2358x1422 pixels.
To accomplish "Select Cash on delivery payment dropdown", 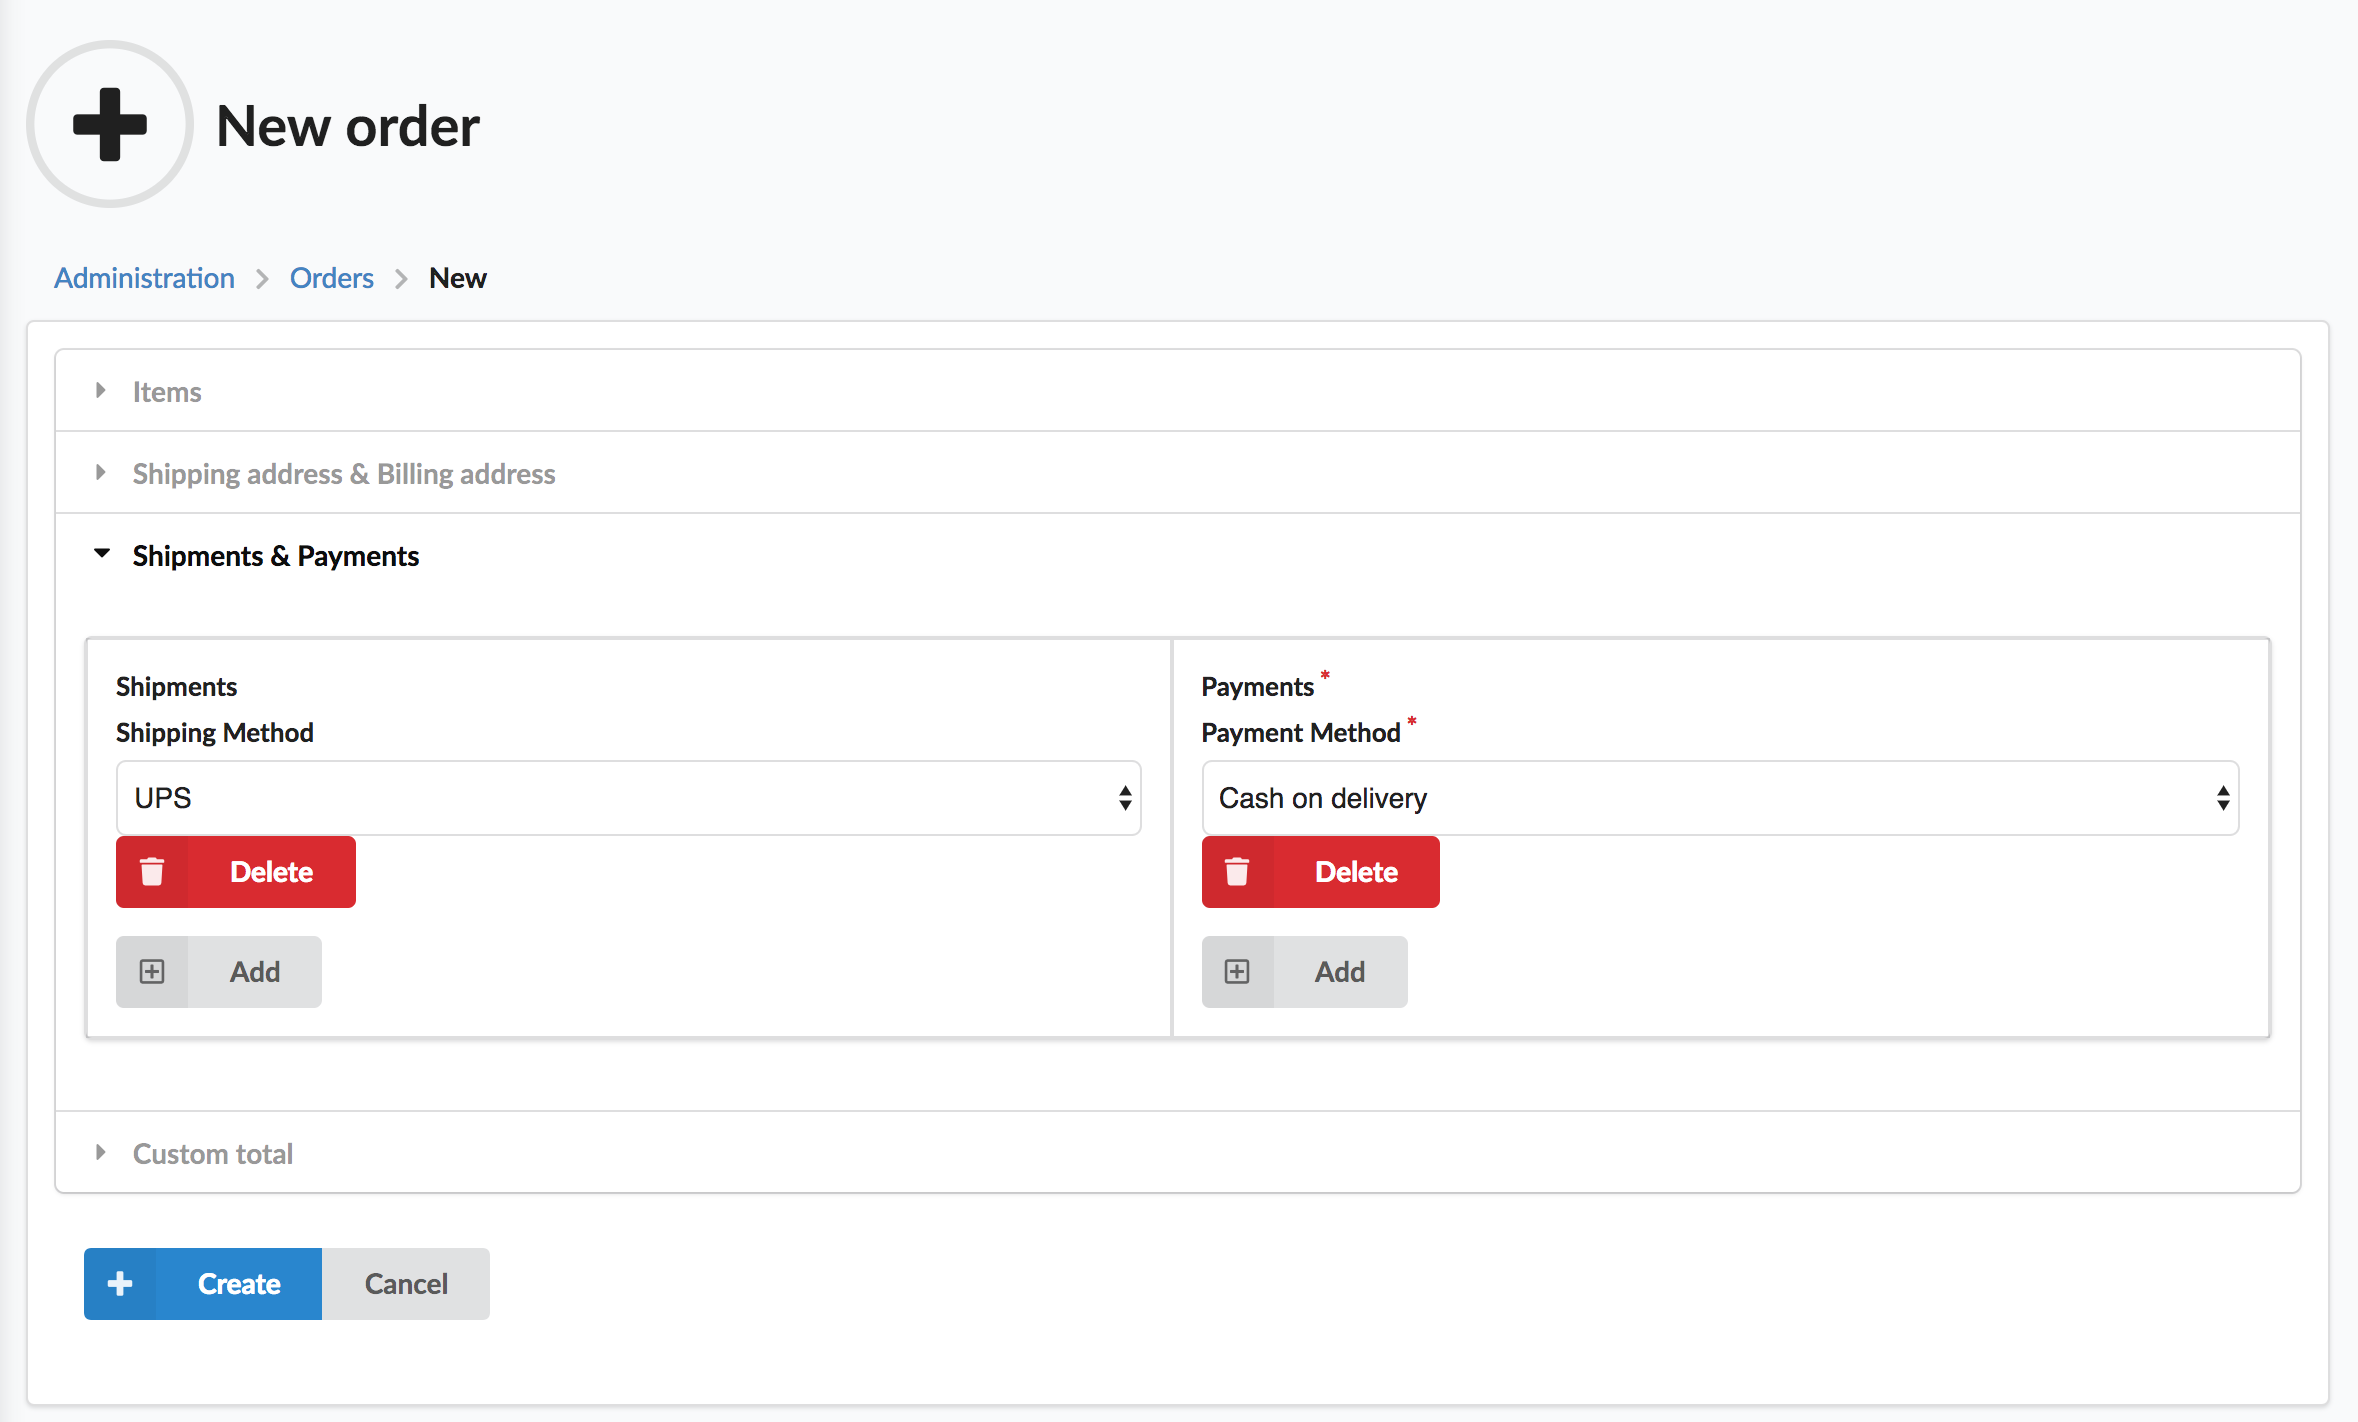I will 1720,797.
